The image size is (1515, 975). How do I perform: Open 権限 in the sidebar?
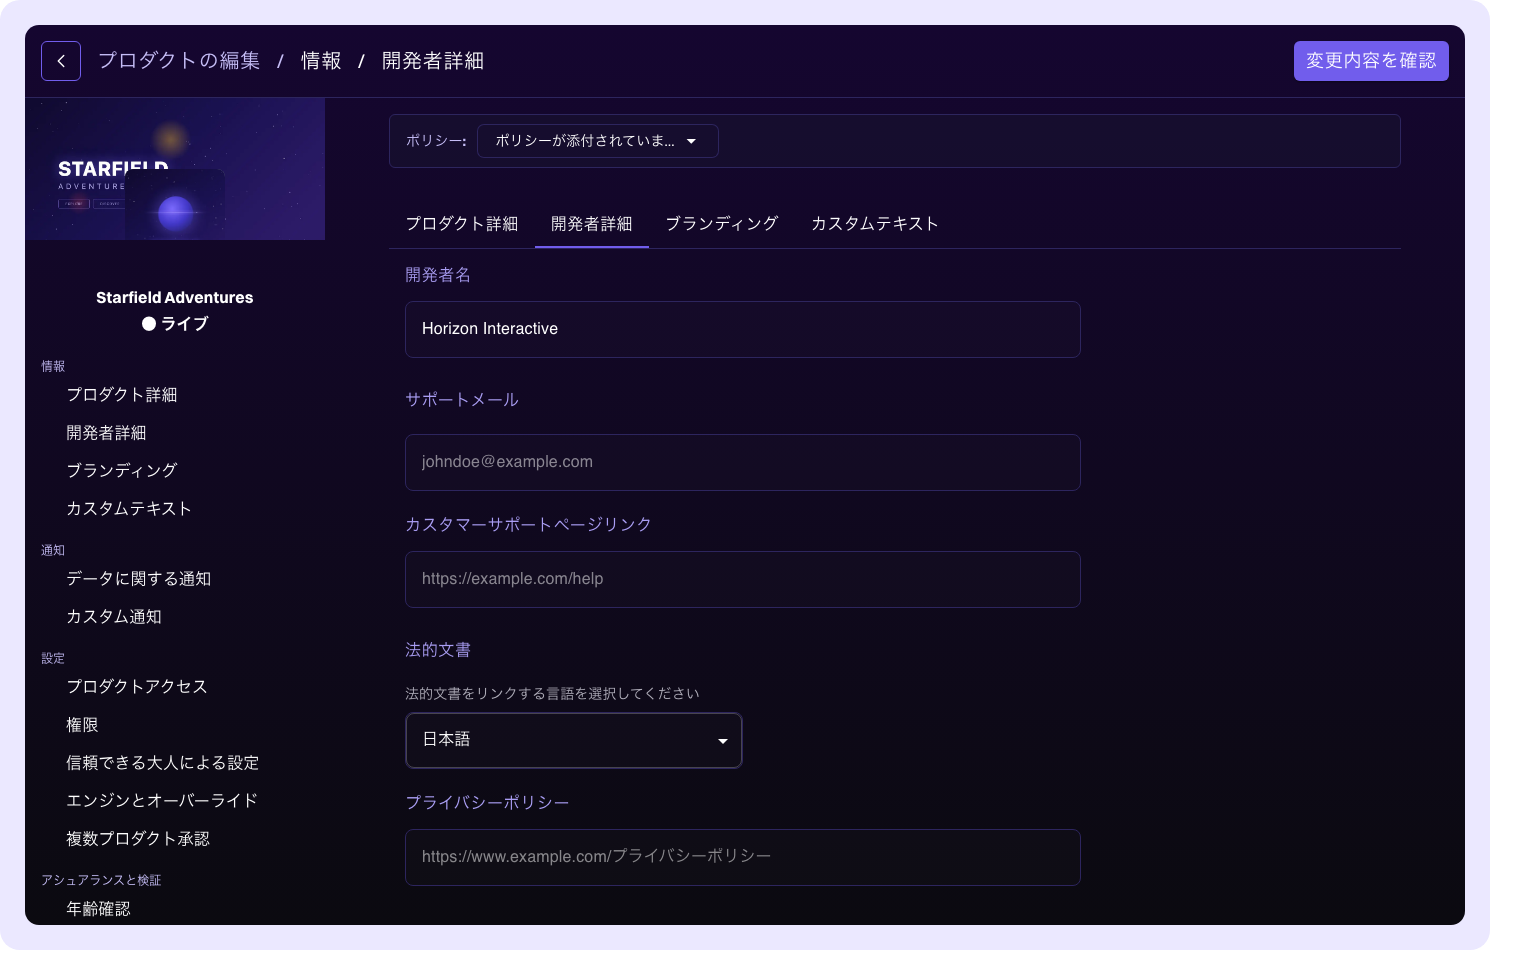[x=82, y=725]
